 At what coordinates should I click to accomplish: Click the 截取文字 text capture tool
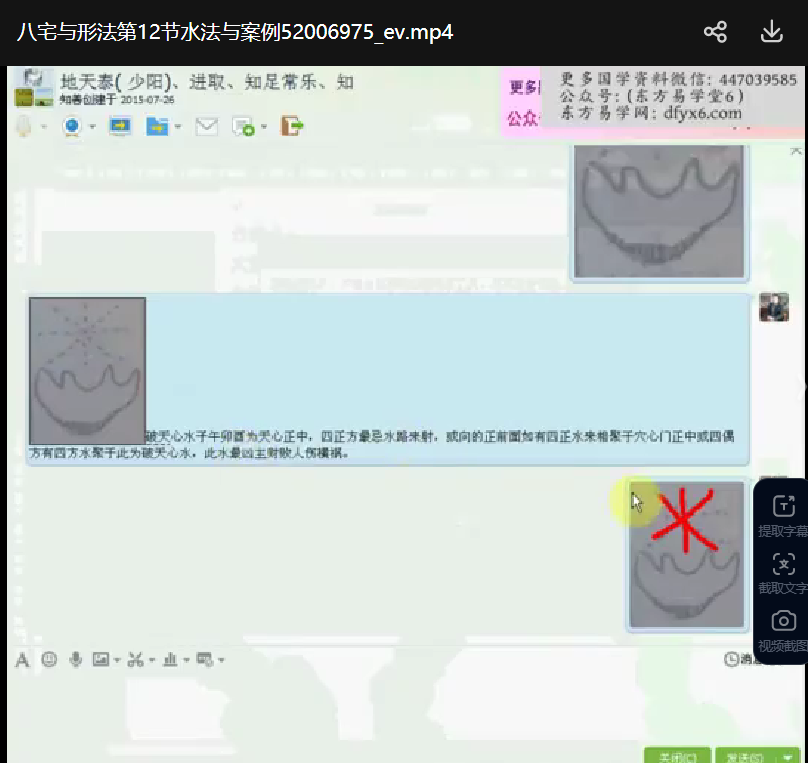[783, 574]
